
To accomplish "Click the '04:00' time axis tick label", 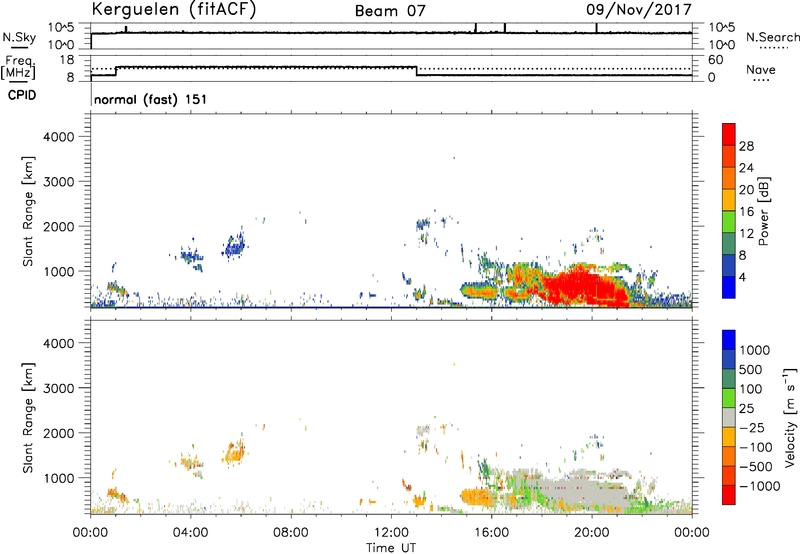I will 190,533.
